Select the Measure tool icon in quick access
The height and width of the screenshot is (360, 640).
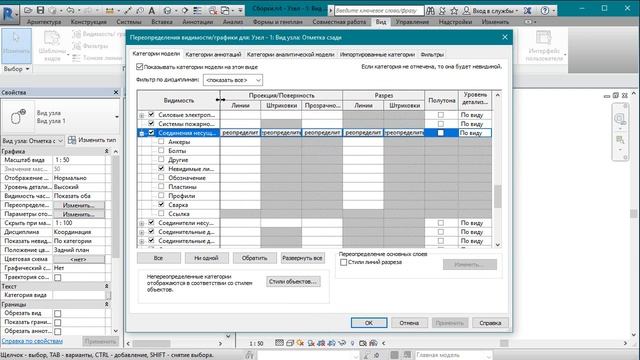(109, 10)
